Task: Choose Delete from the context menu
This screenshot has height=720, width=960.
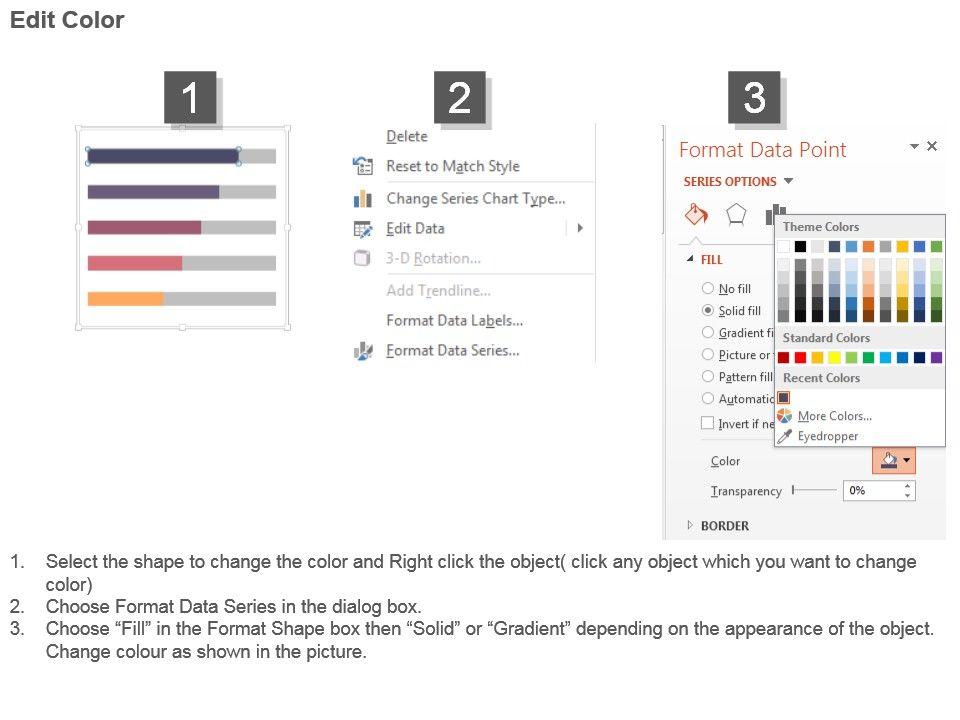Action: pyautogui.click(x=406, y=137)
